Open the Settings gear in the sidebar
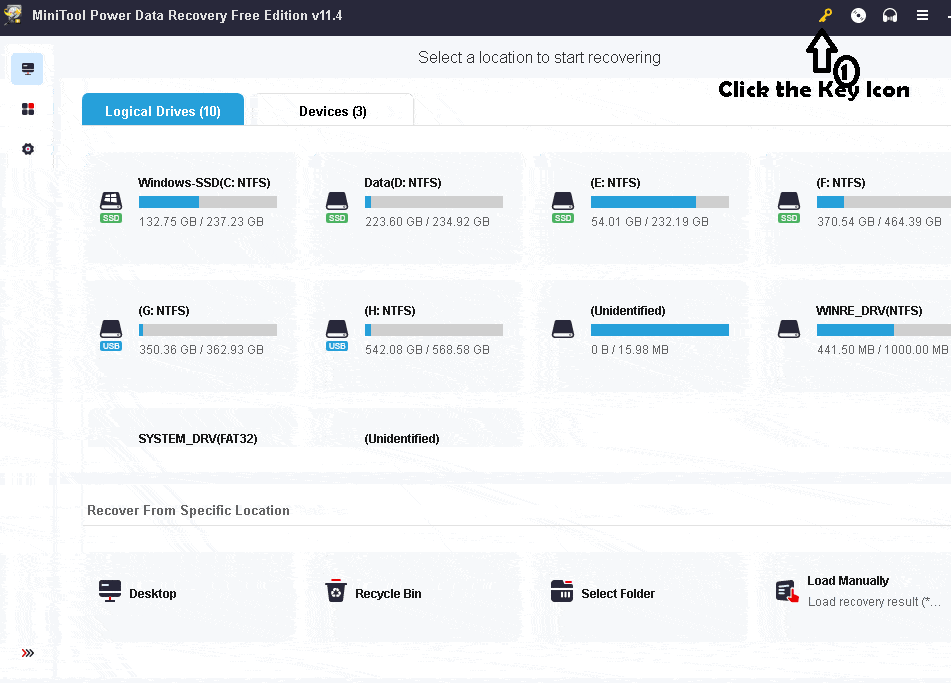 tap(27, 148)
